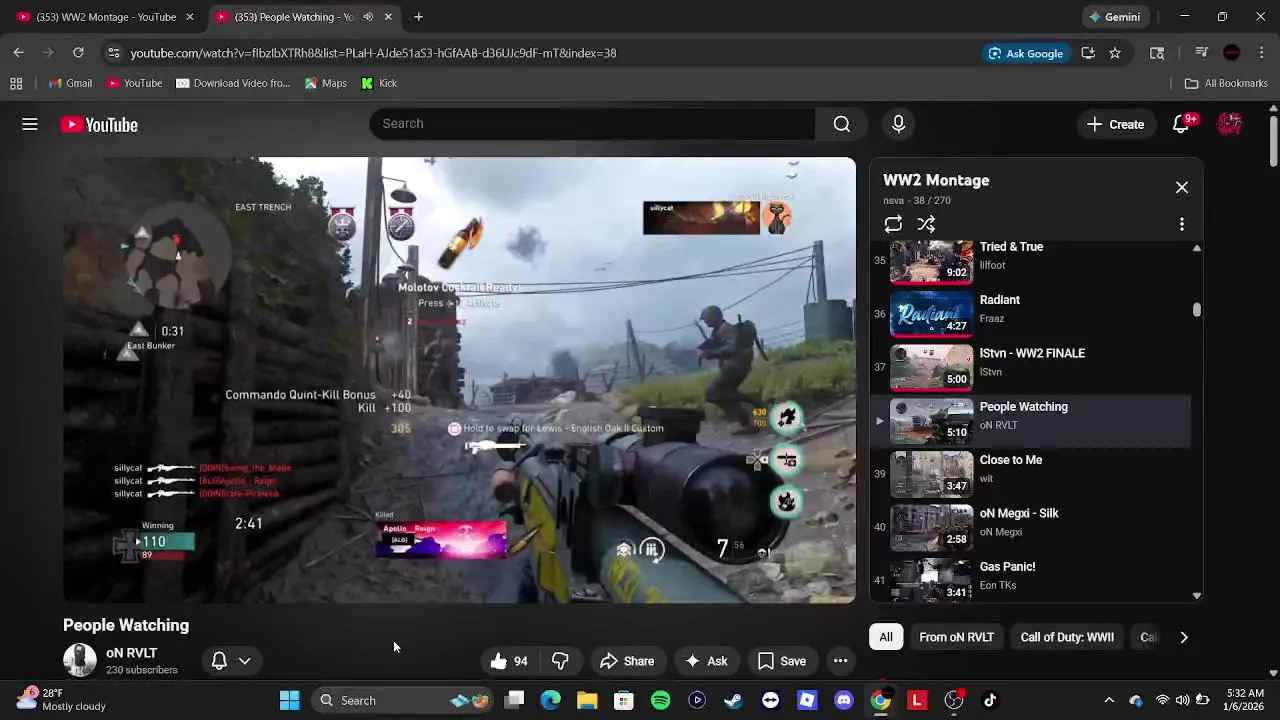Image resolution: width=1280 pixels, height=720 pixels.
Task: Go to the YouTube home logo
Action: [99, 125]
